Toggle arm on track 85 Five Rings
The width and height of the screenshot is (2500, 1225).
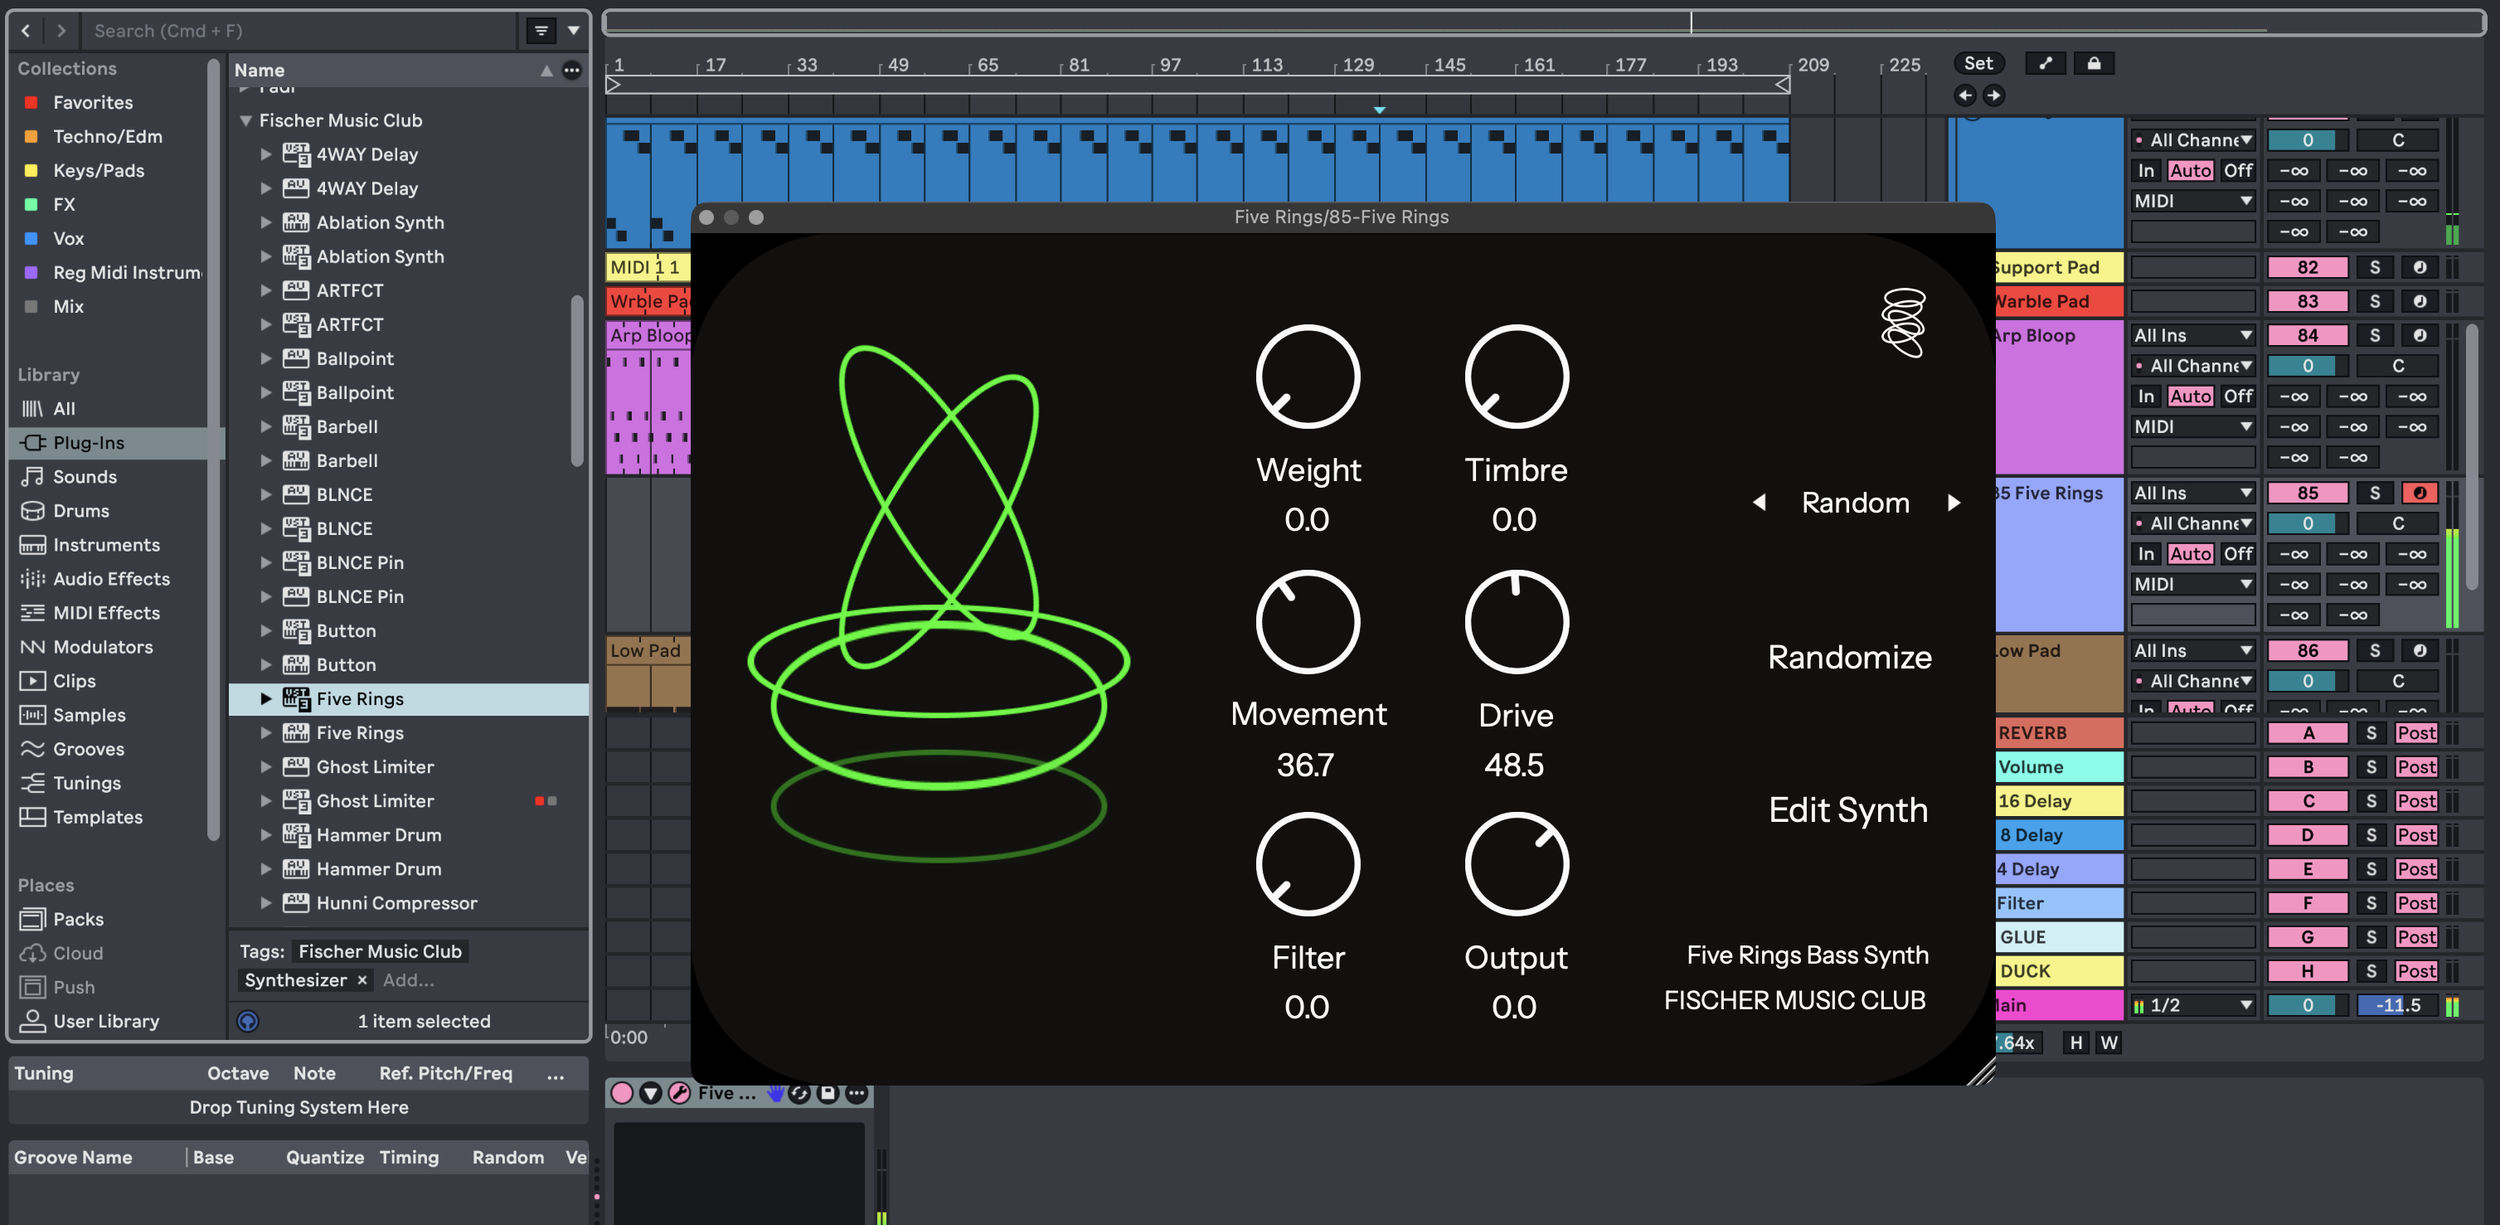[x=2419, y=493]
